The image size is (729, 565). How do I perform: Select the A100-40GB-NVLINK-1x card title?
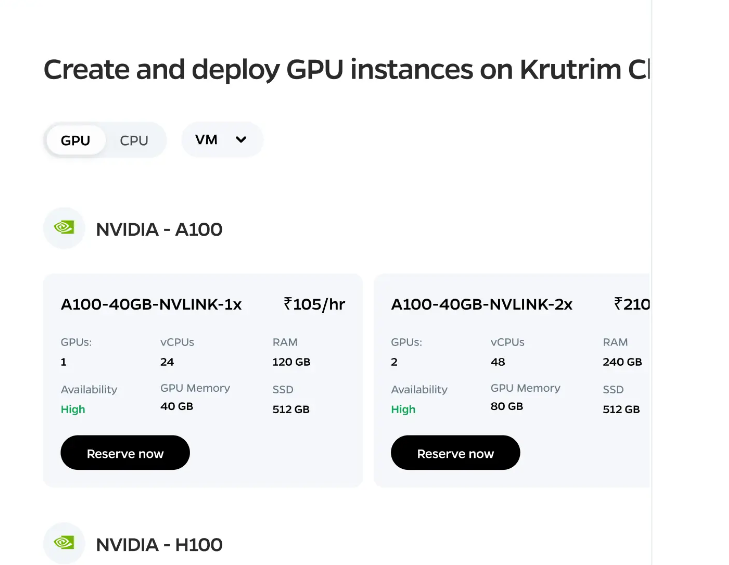(x=151, y=304)
